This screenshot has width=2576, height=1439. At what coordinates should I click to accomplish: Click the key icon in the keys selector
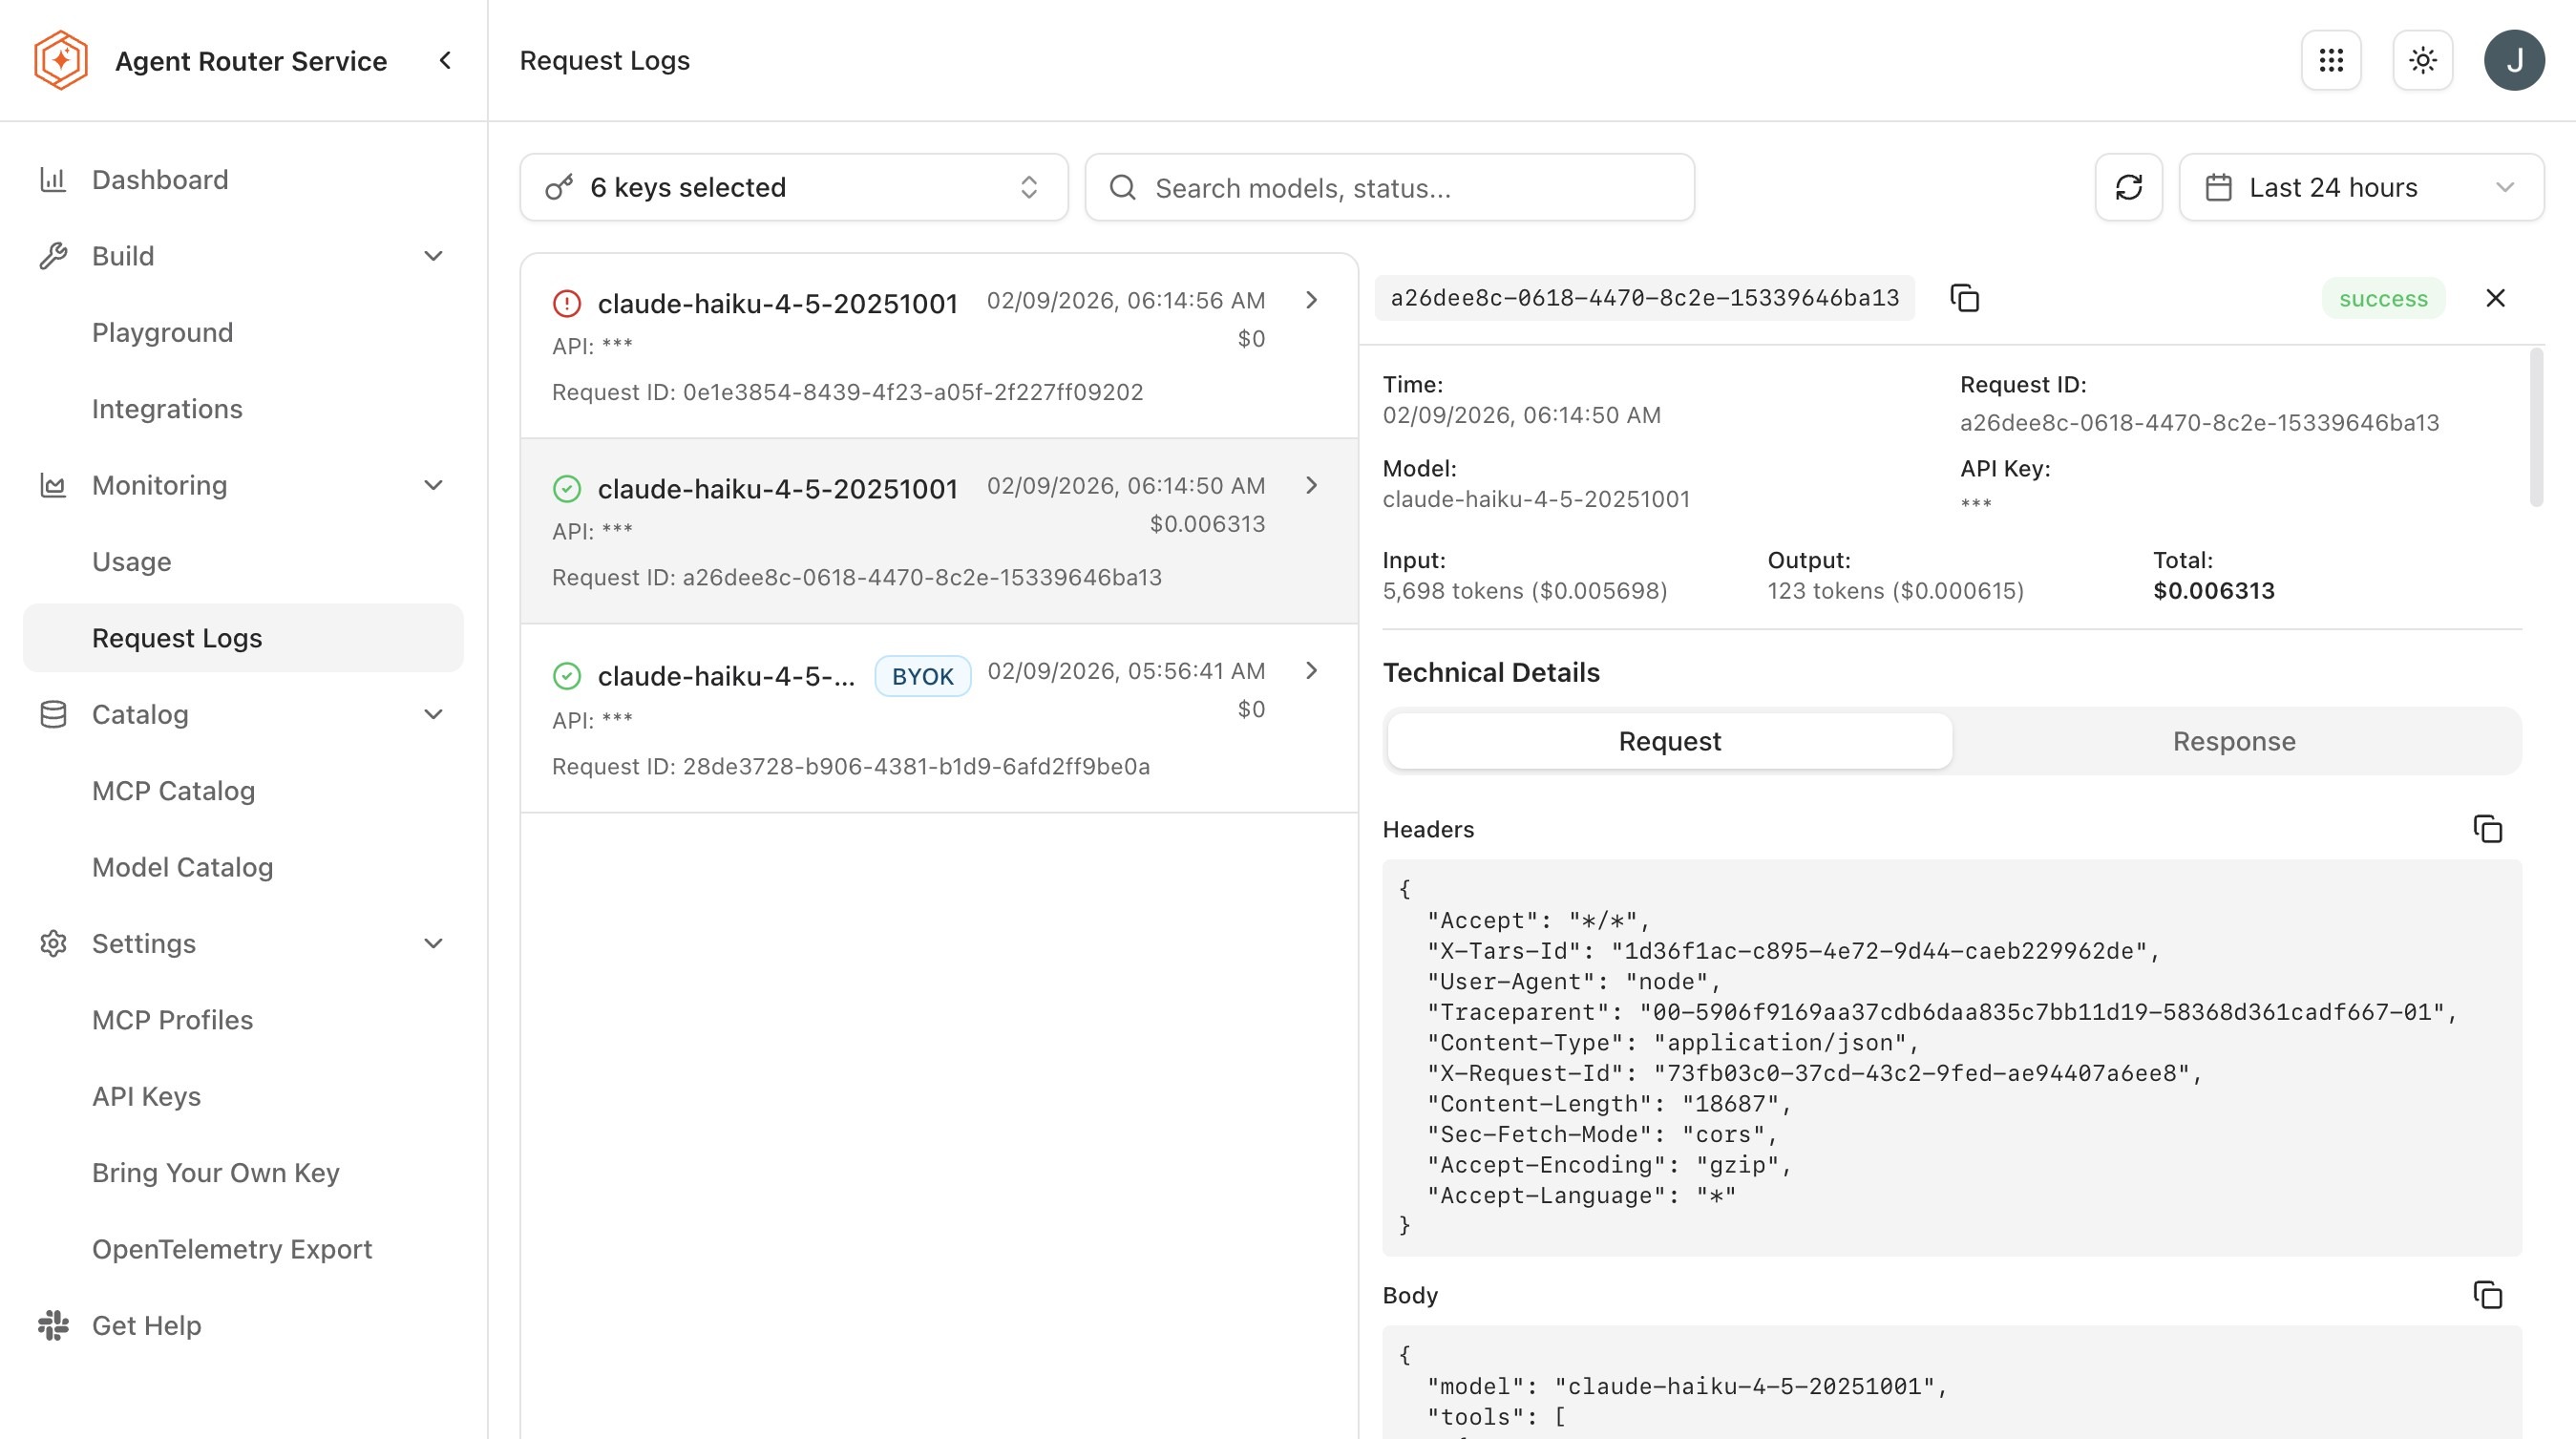pyautogui.click(x=559, y=187)
